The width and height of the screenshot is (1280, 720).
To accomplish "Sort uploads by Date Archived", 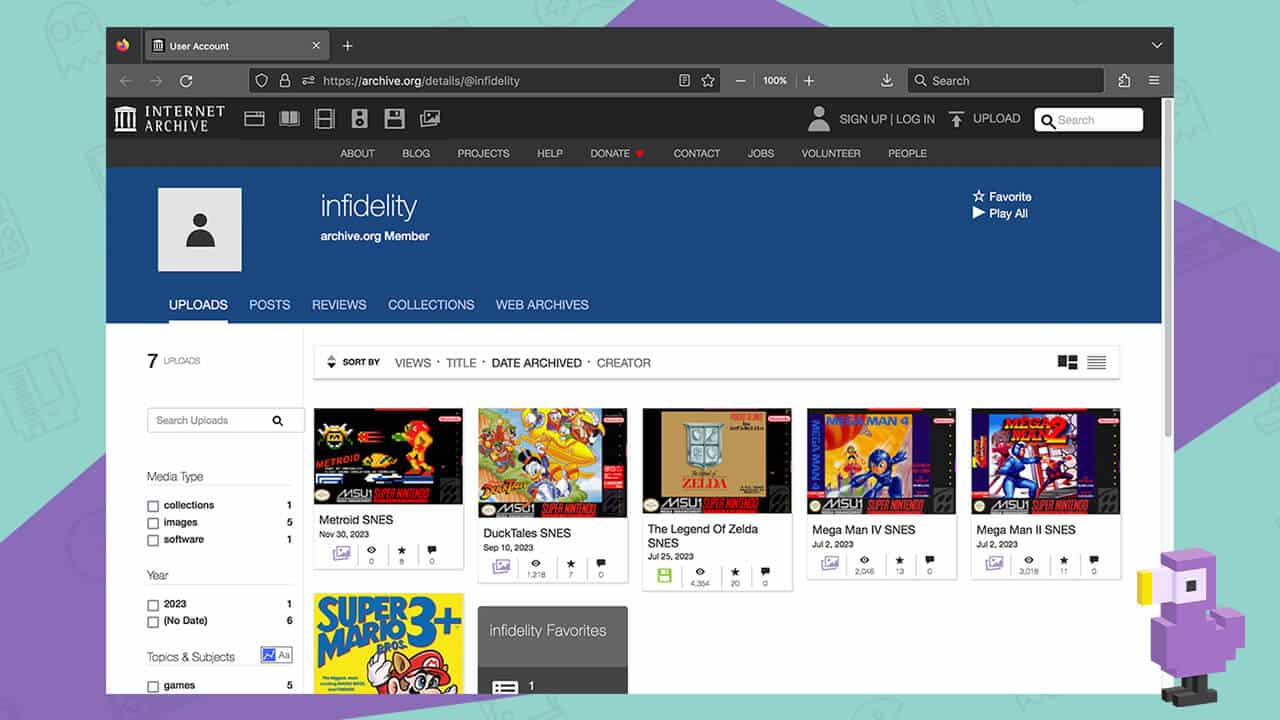I will [x=537, y=363].
